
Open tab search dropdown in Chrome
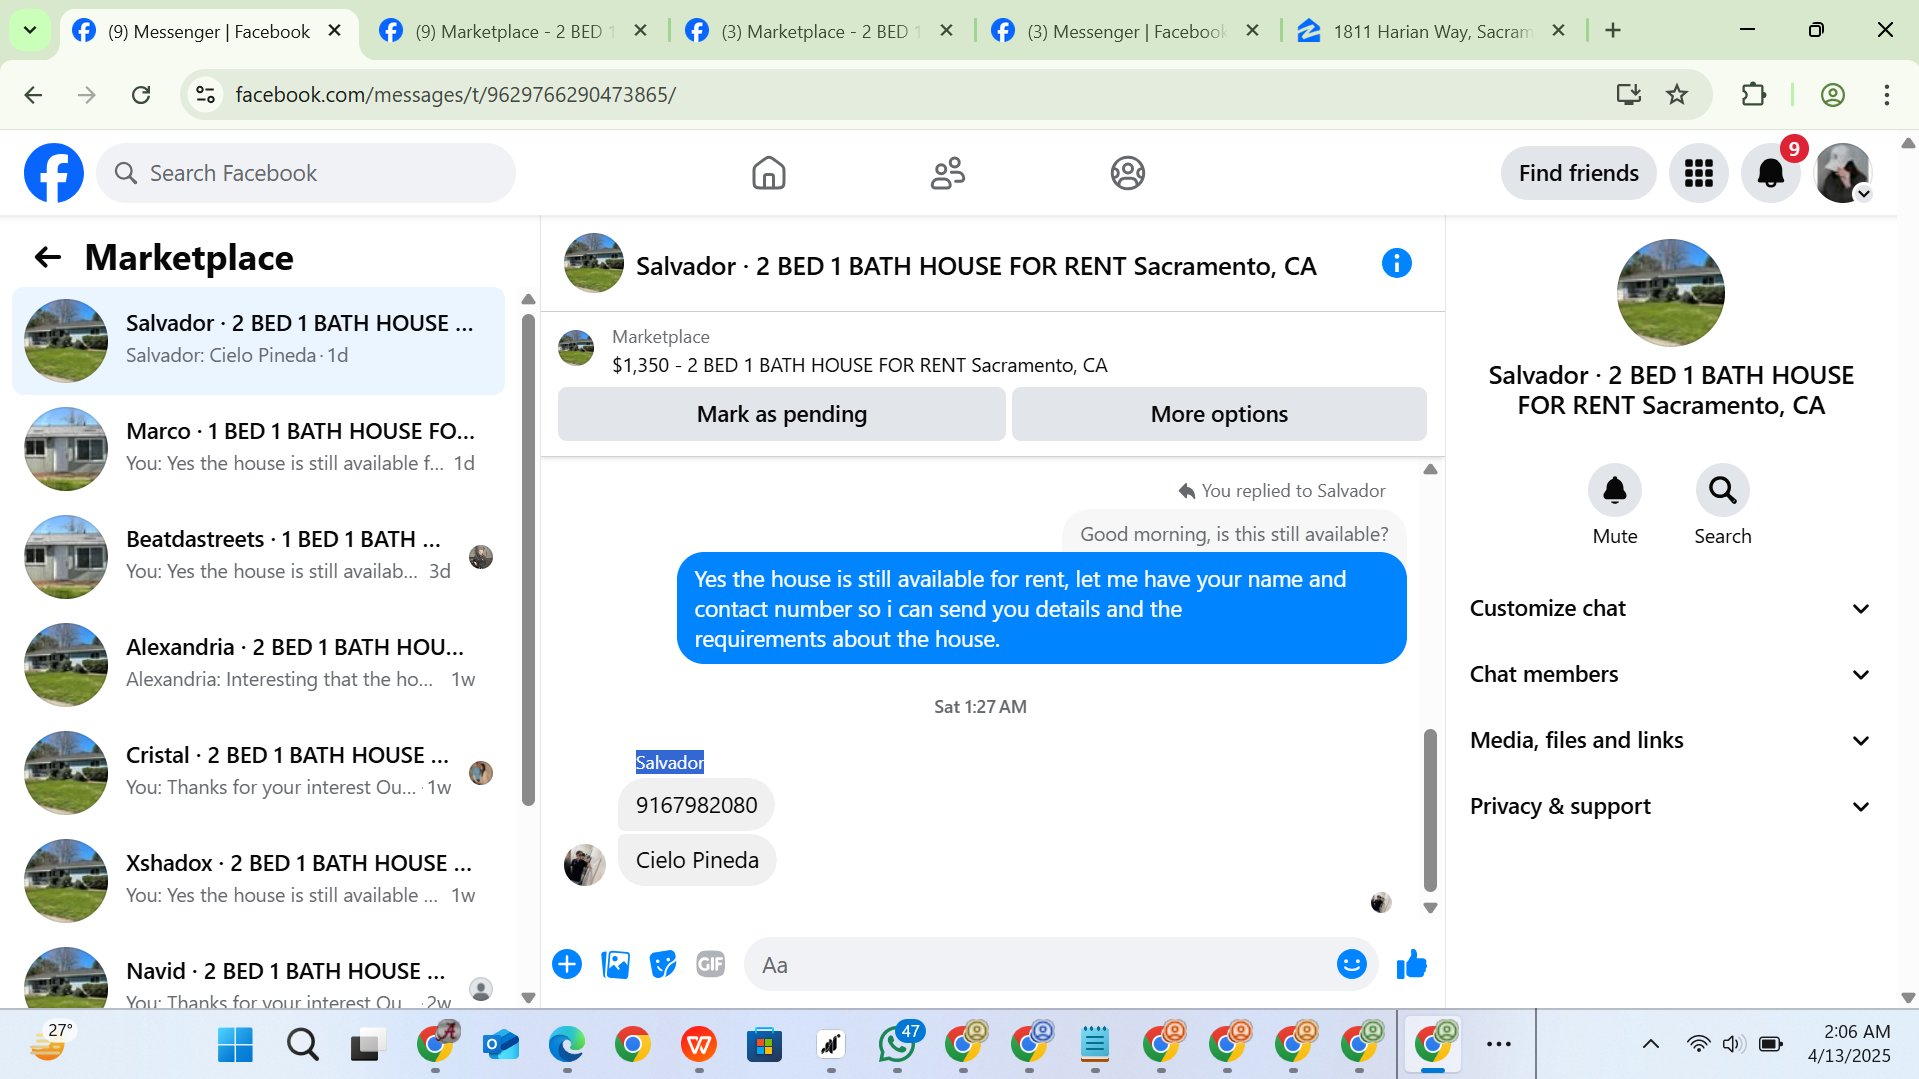point(30,31)
